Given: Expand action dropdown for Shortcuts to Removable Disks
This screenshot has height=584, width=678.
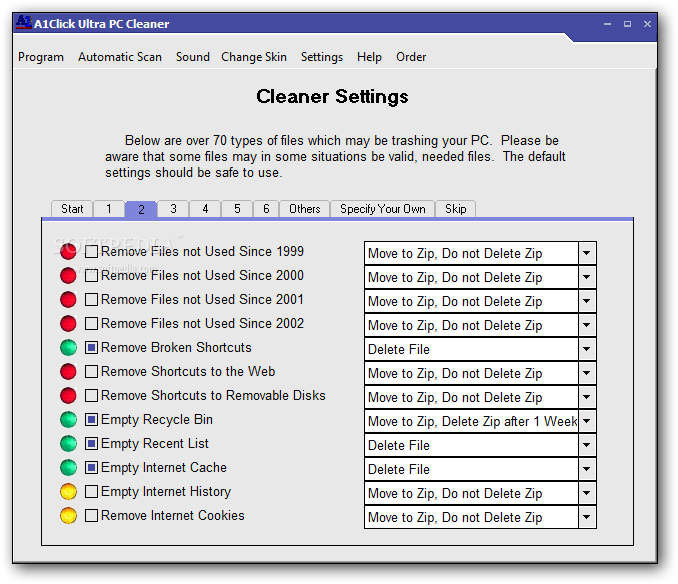Looking at the screenshot, I should click(587, 397).
